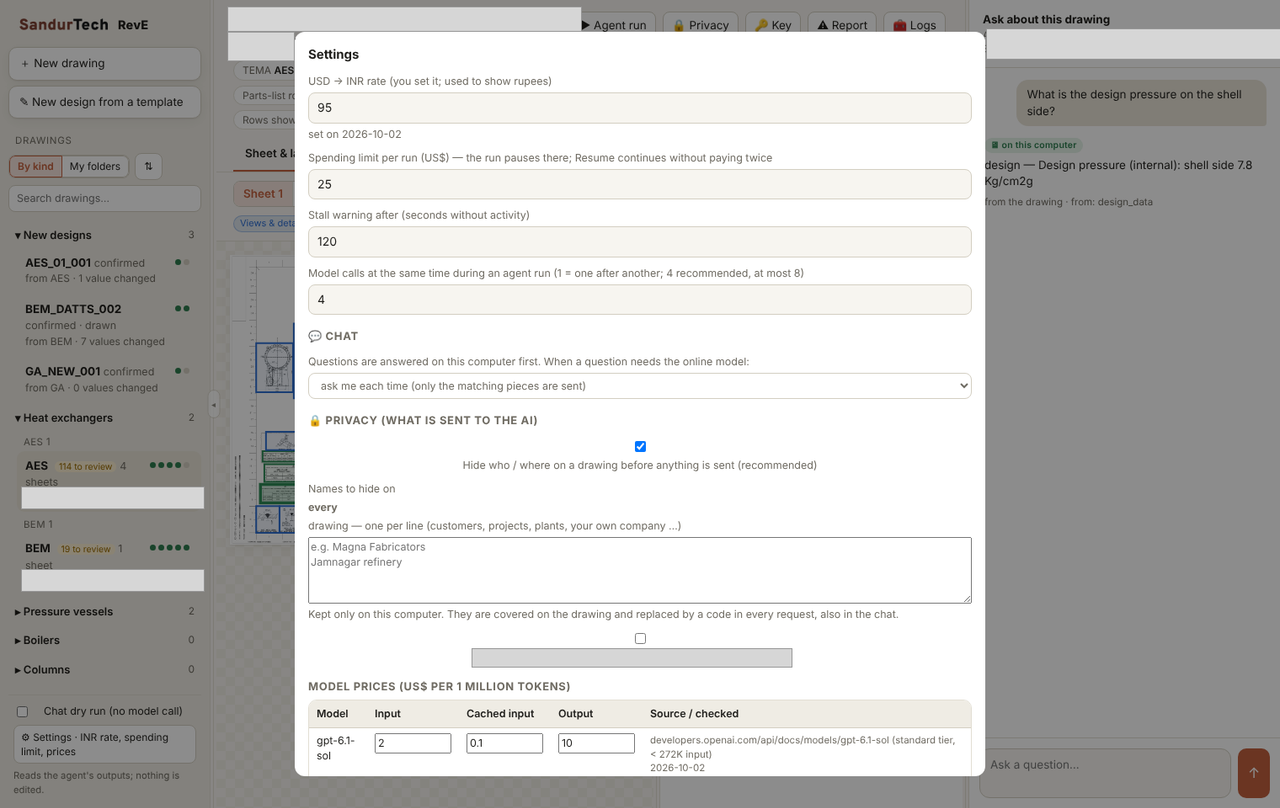Select the BEM drawing with 19 to review
The image size is (1280, 808).
tap(110, 556)
